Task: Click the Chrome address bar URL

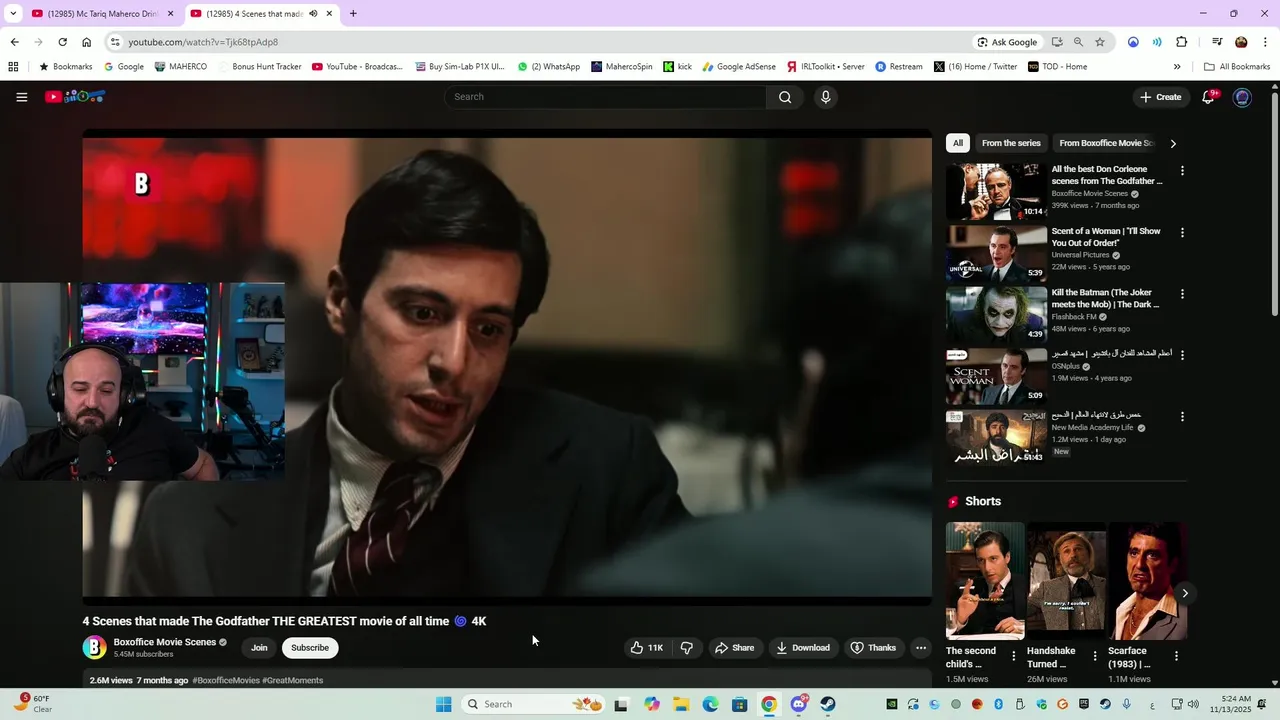Action: pos(203,42)
